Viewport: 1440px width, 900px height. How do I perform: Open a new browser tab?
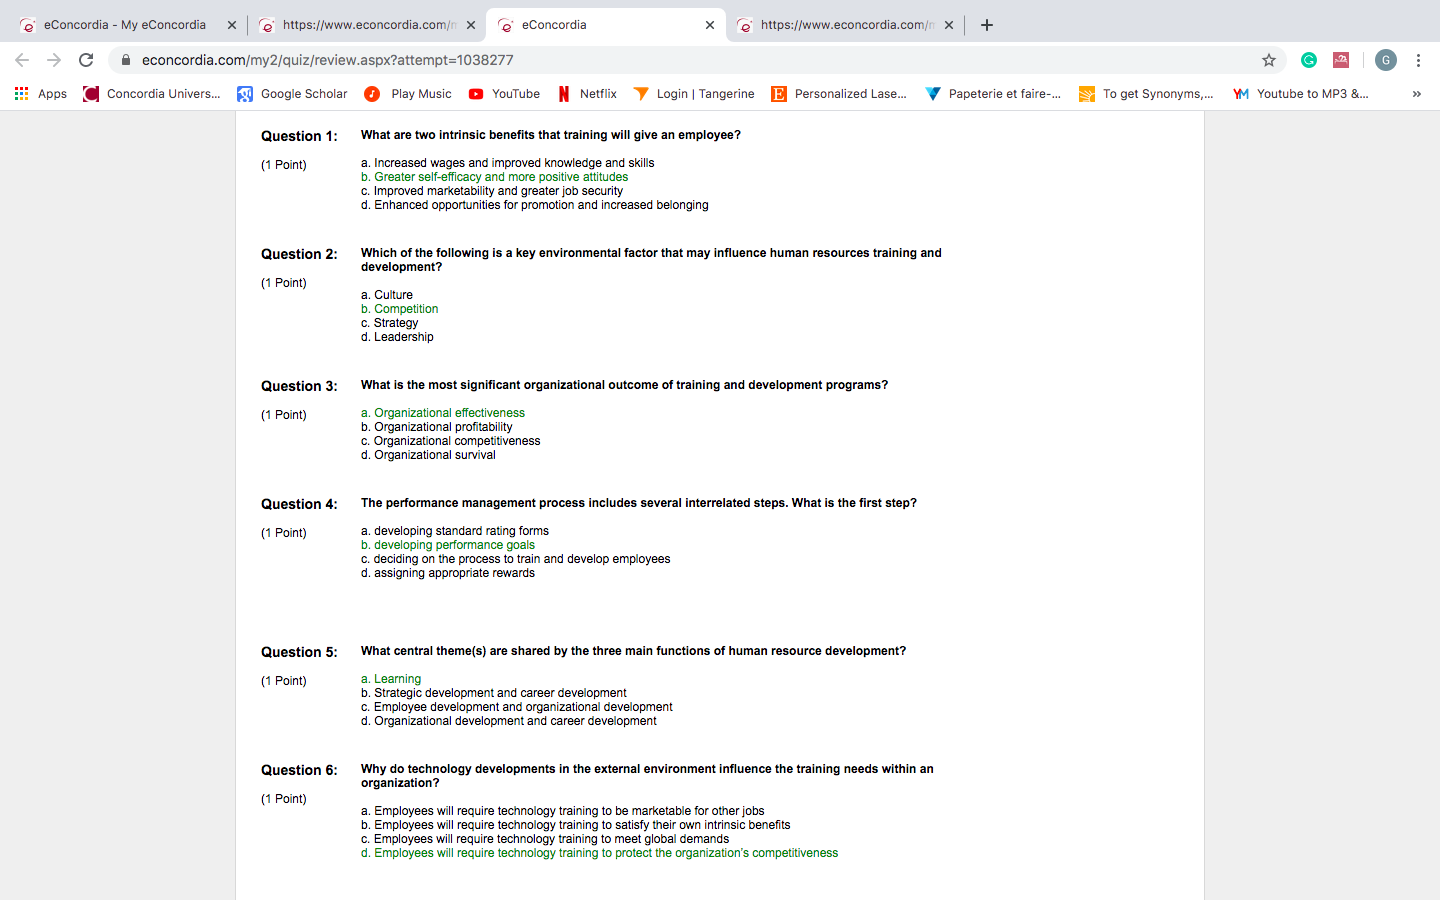click(x=987, y=25)
